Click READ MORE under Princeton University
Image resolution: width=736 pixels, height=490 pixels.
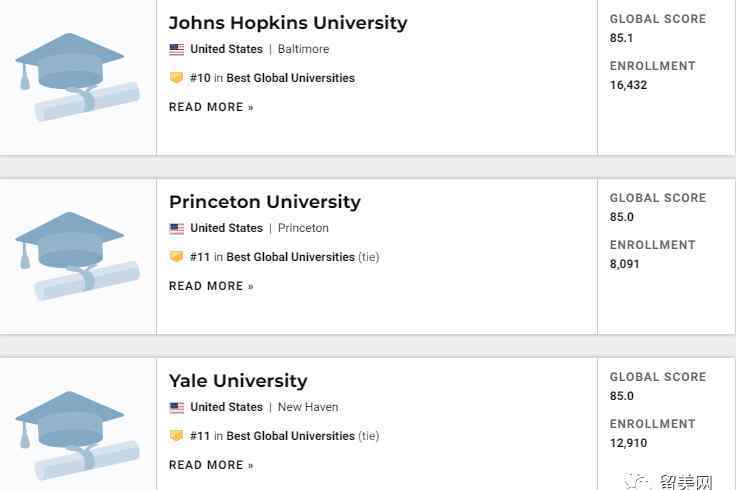[211, 286]
